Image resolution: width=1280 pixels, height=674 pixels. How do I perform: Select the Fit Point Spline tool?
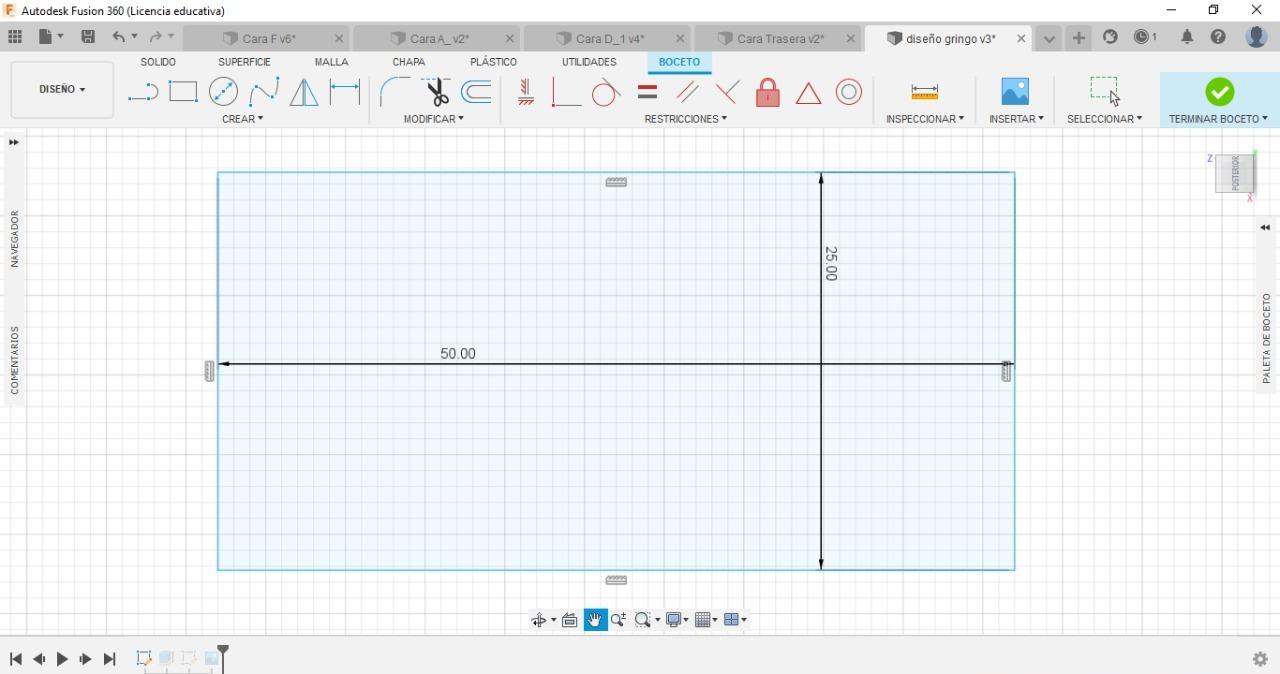coord(264,93)
